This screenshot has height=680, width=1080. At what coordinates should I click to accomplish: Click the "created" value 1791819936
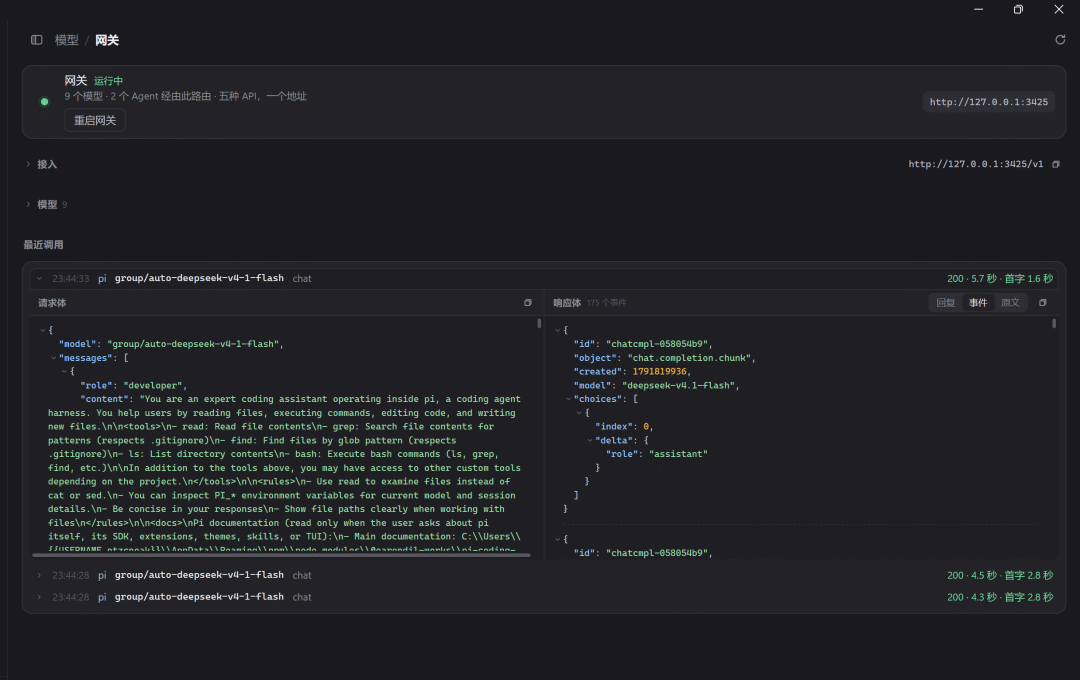click(x=659, y=371)
